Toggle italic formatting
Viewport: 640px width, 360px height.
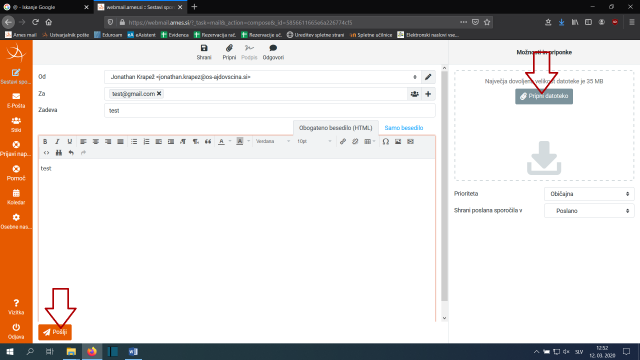pyautogui.click(x=58, y=141)
